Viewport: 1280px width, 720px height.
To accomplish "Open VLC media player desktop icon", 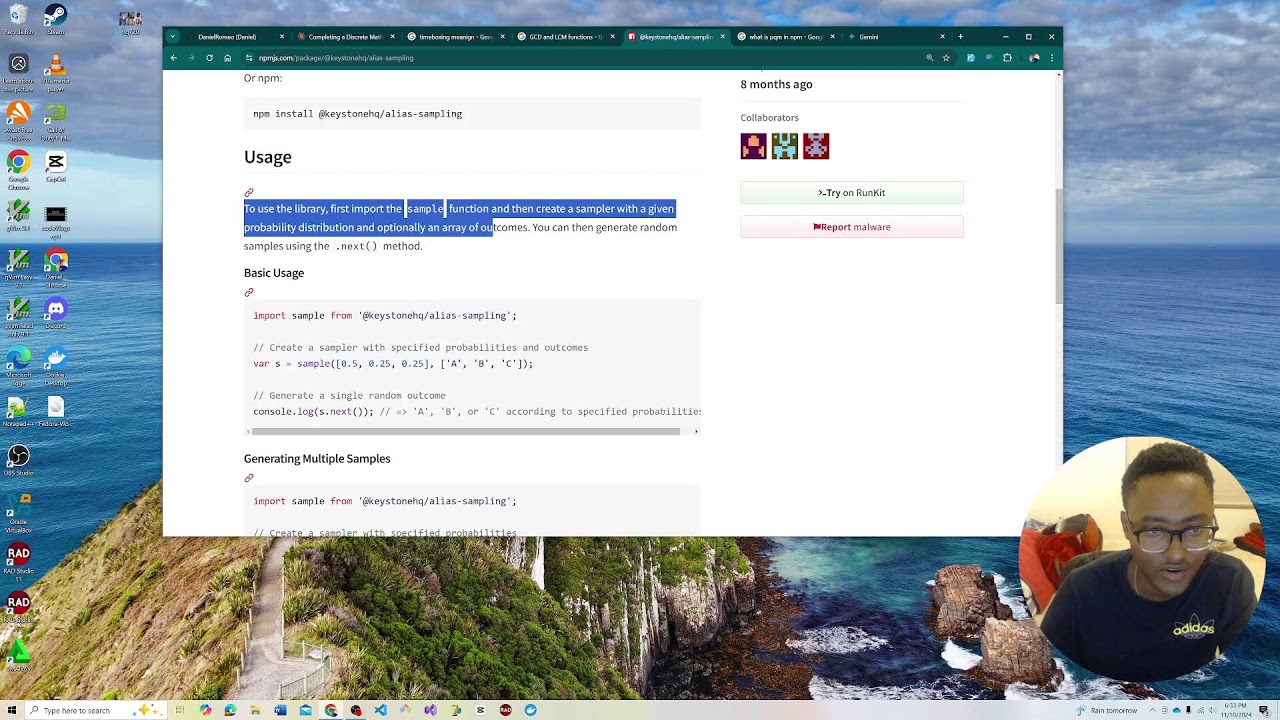I will [56, 70].
